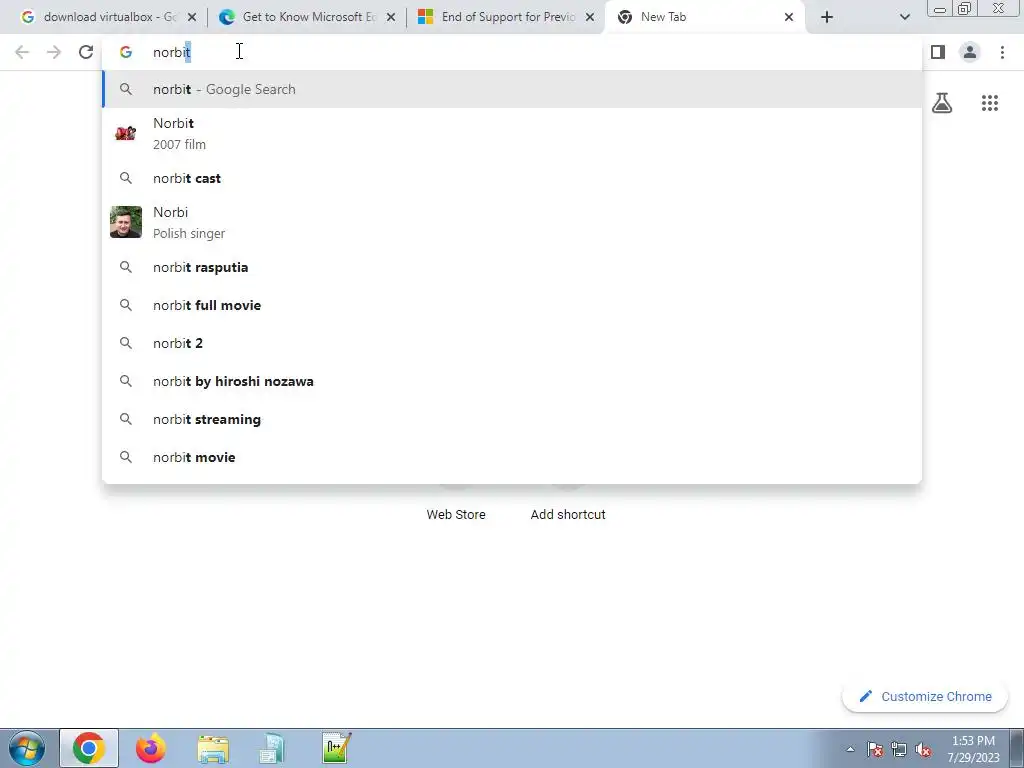Choose Norbi Polish singer suggestion
This screenshot has width=1024, height=768.
click(512, 223)
